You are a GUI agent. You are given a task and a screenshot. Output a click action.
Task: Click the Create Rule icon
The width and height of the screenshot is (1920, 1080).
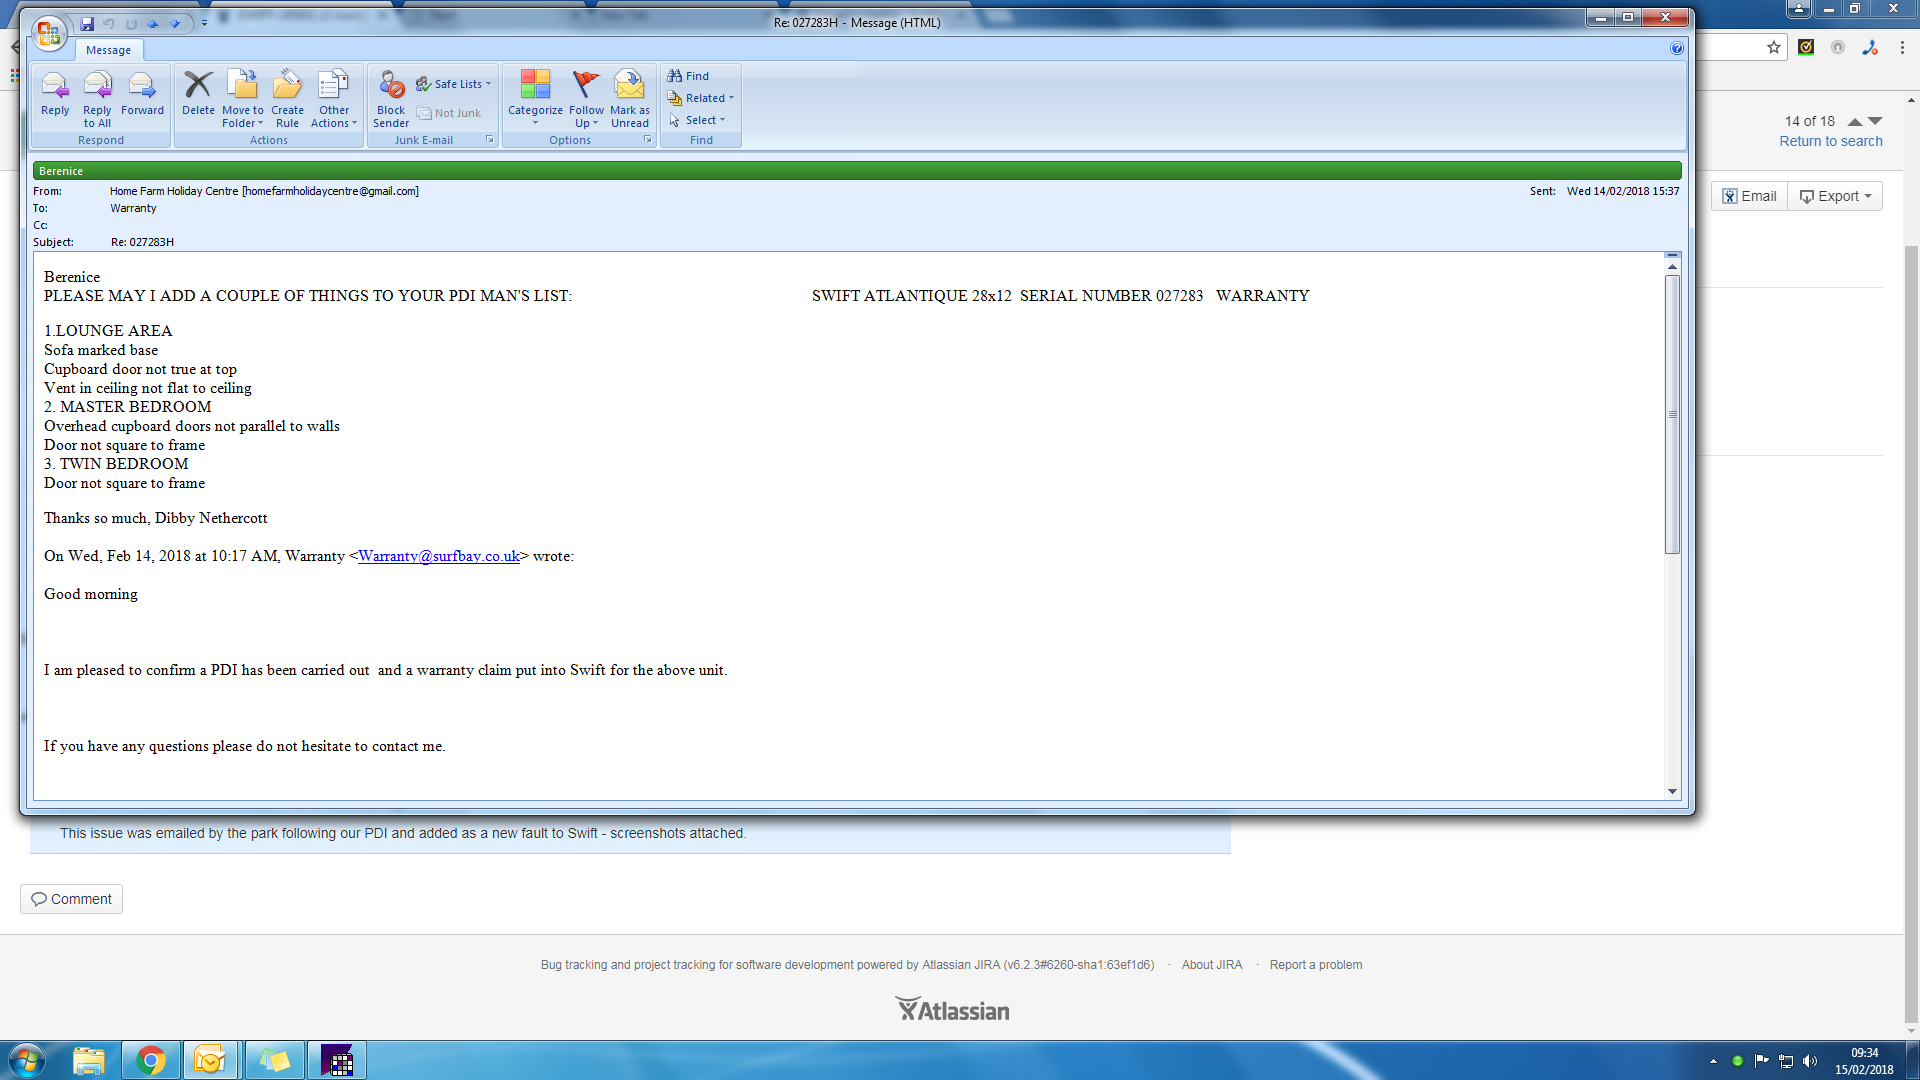(287, 87)
